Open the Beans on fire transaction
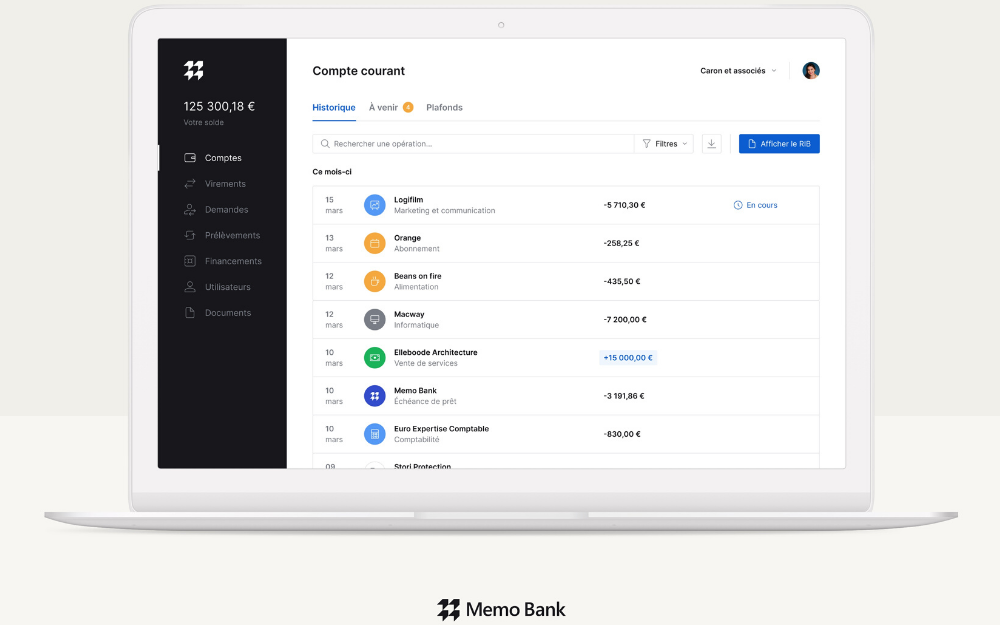 [x=566, y=281]
